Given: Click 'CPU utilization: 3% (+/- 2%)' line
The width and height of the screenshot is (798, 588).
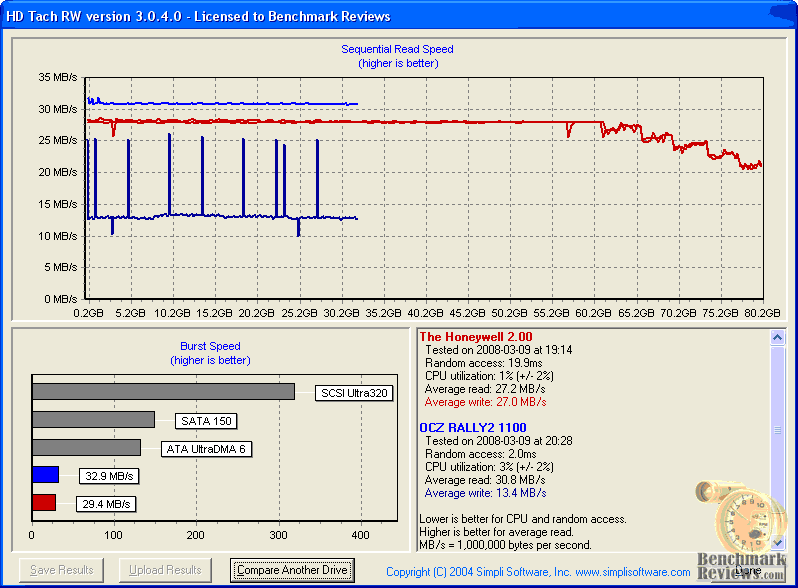Looking at the screenshot, I should tap(489, 467).
